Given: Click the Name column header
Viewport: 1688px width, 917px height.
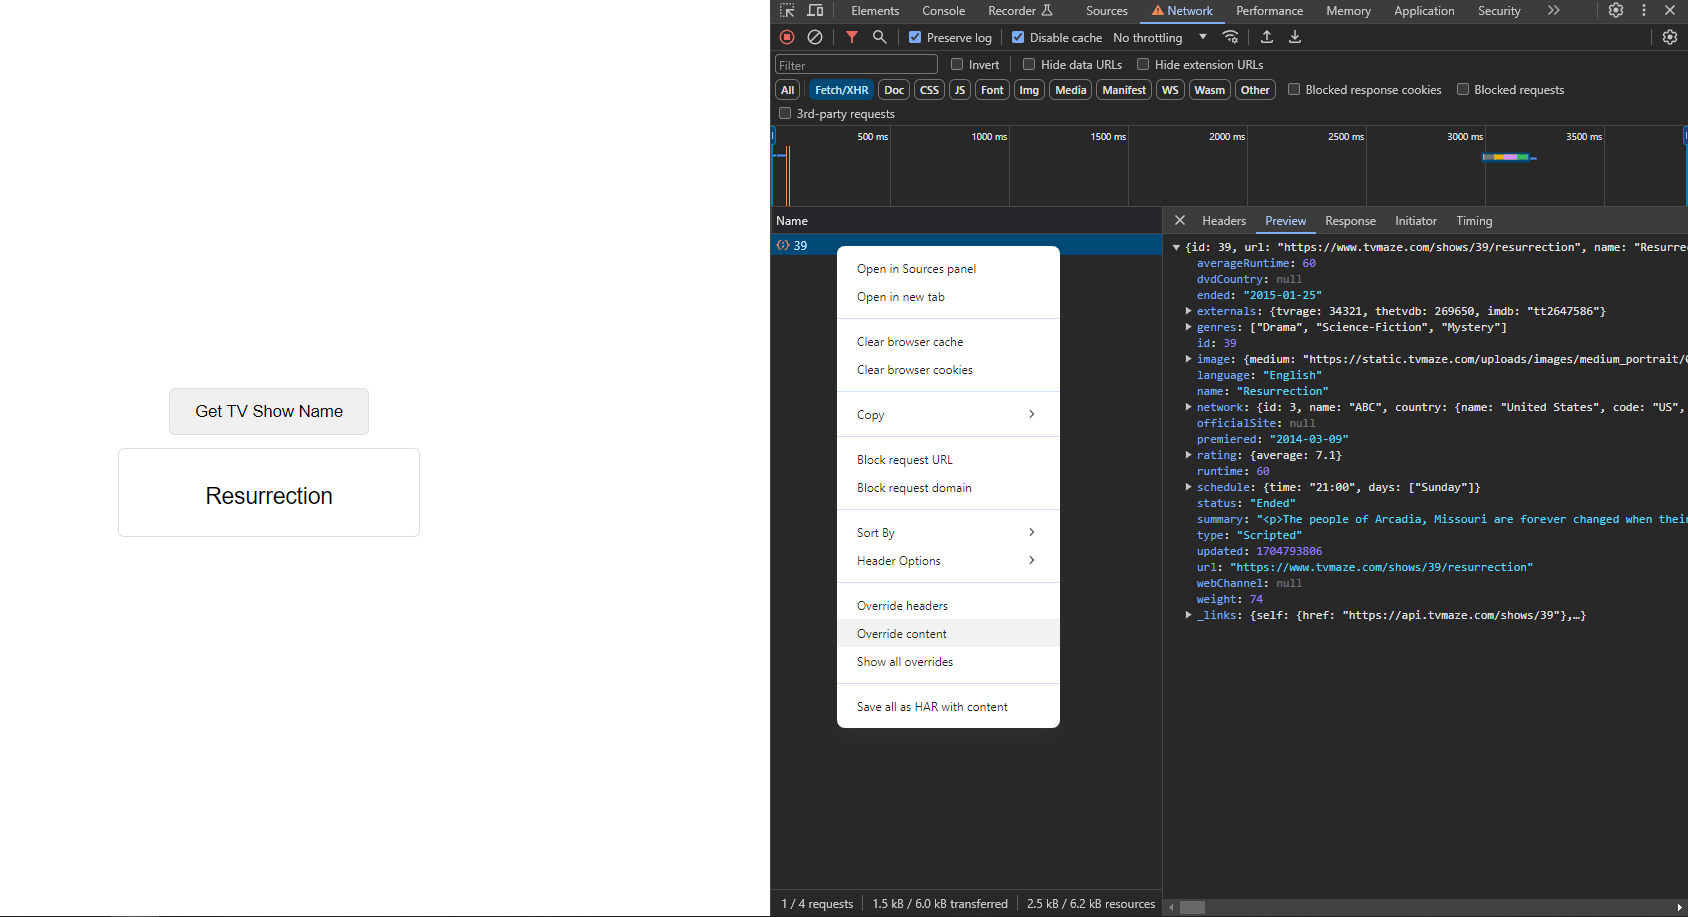Looking at the screenshot, I should (966, 221).
